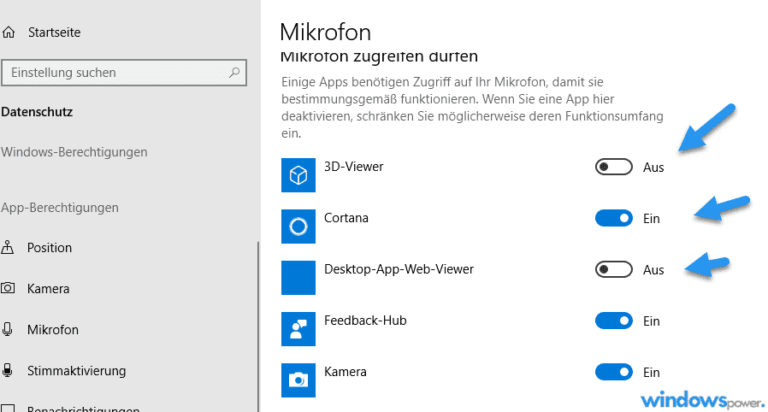Click the Cortana app name

tap(346, 218)
